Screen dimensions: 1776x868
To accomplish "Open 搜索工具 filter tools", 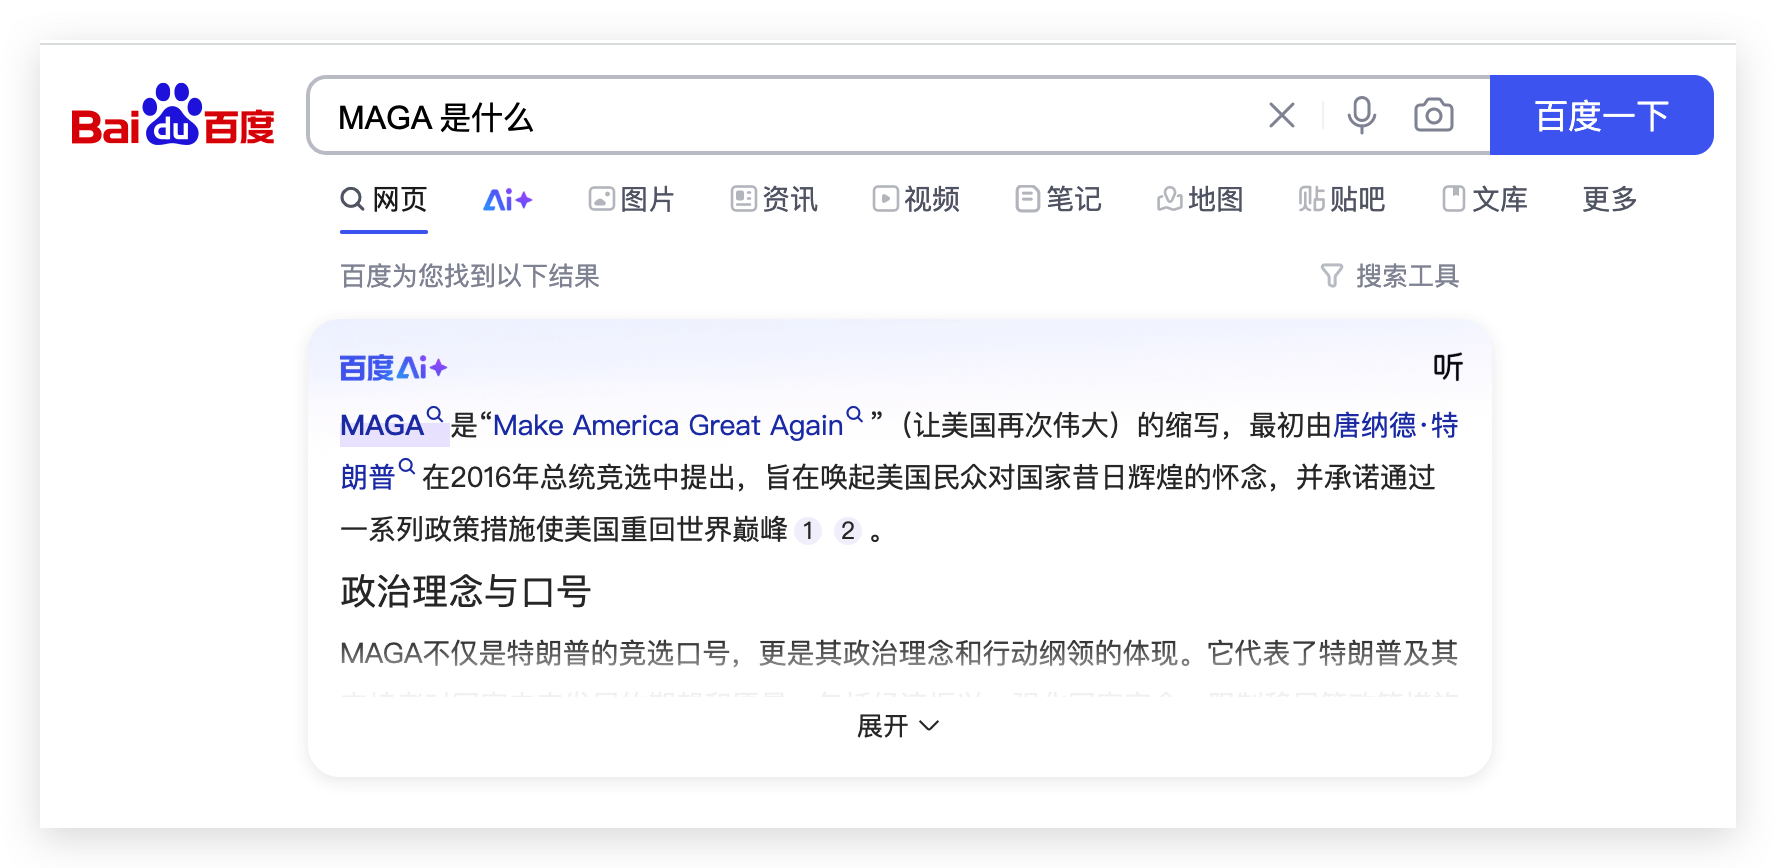I will [1390, 276].
